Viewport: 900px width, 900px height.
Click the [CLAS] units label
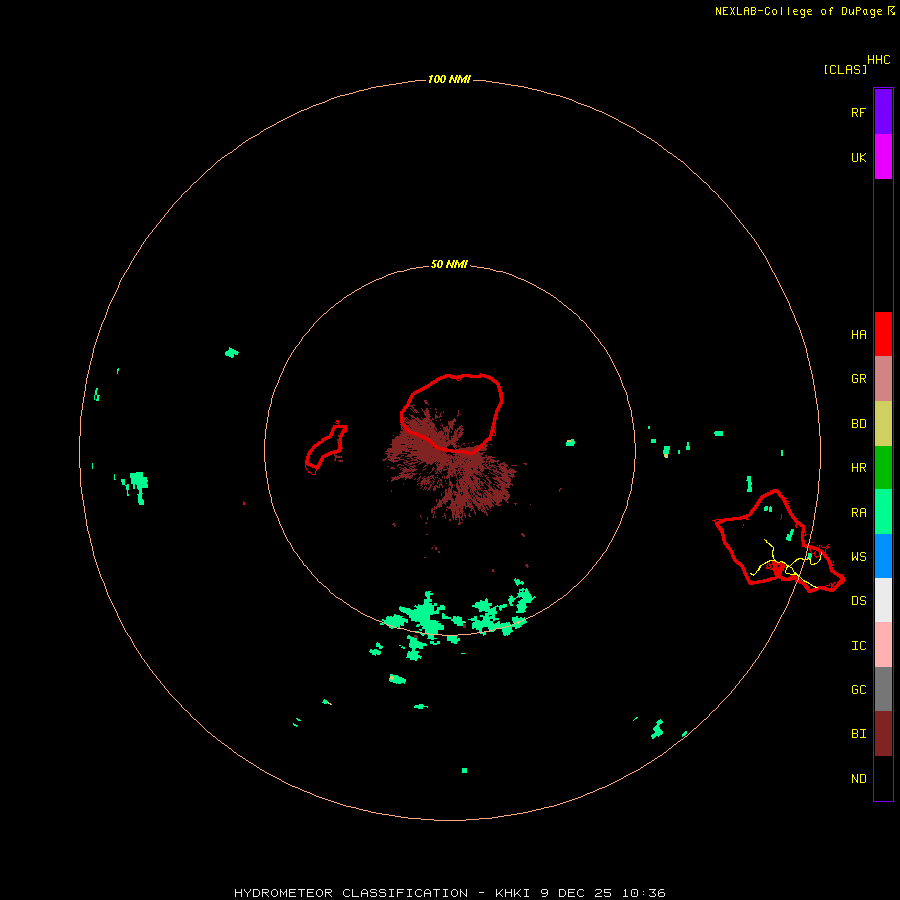pyautogui.click(x=845, y=69)
